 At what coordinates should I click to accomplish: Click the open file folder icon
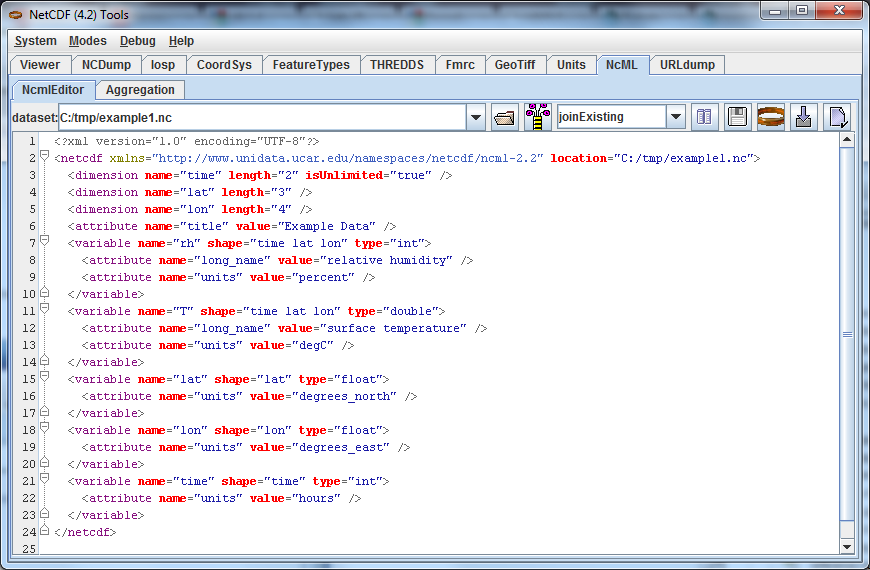pyautogui.click(x=505, y=117)
